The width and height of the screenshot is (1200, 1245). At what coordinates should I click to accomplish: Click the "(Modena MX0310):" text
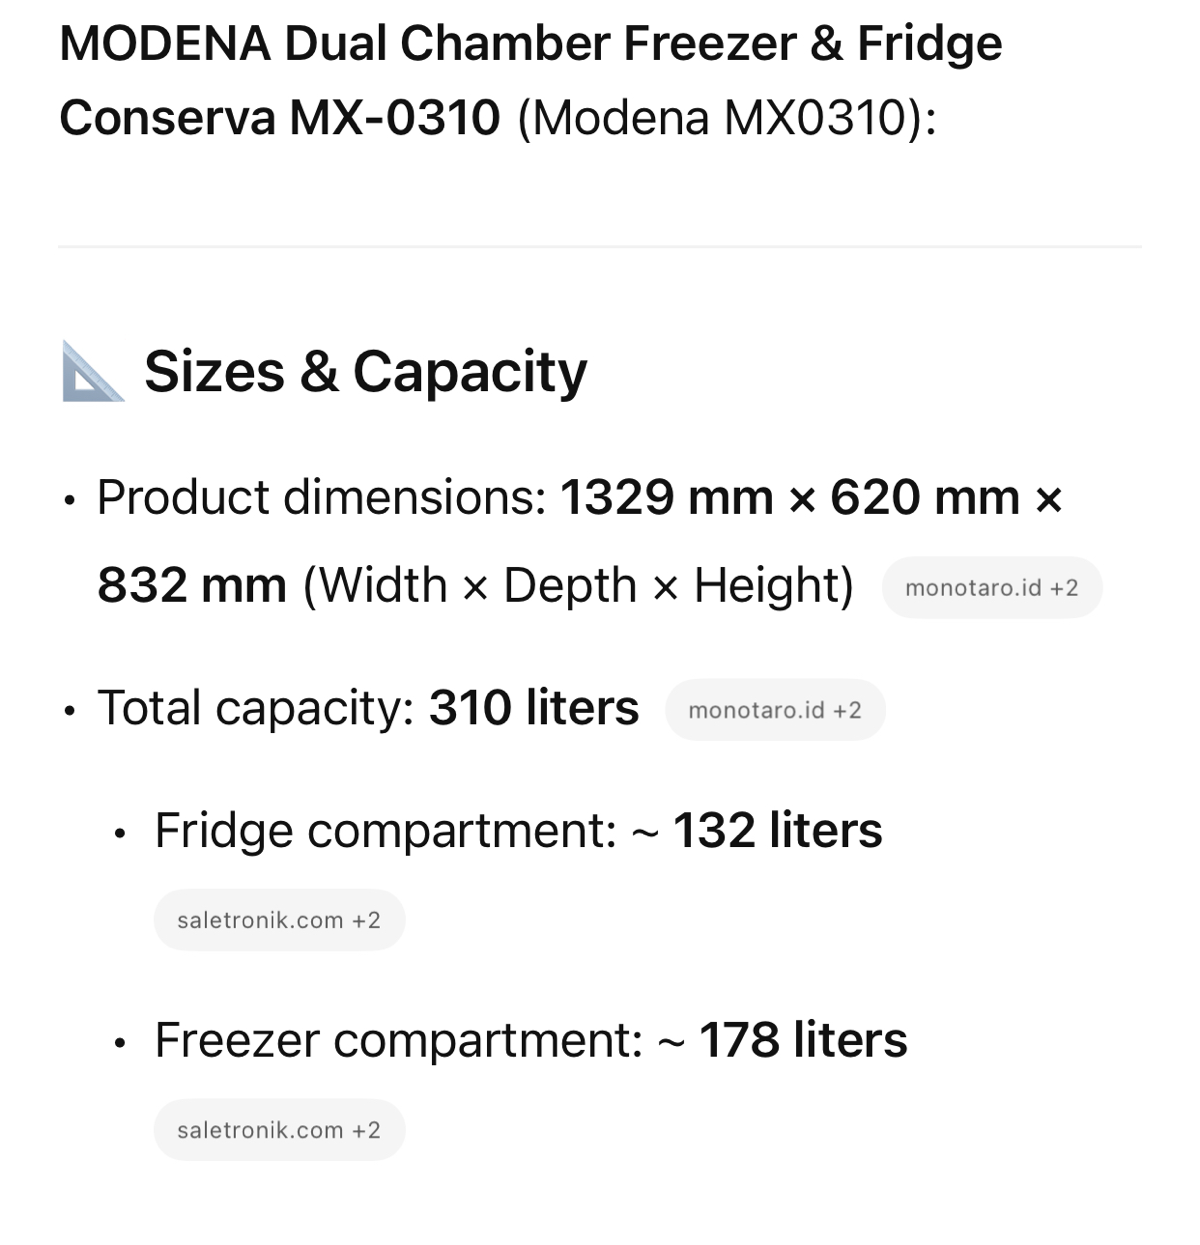(x=726, y=118)
